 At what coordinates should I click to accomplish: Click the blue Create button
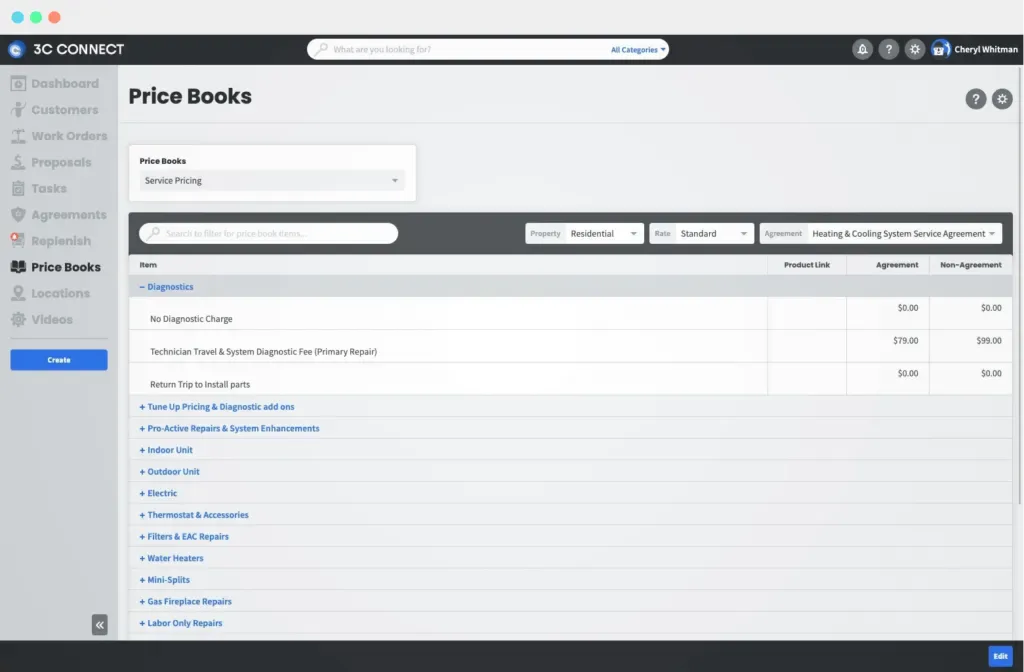click(59, 360)
